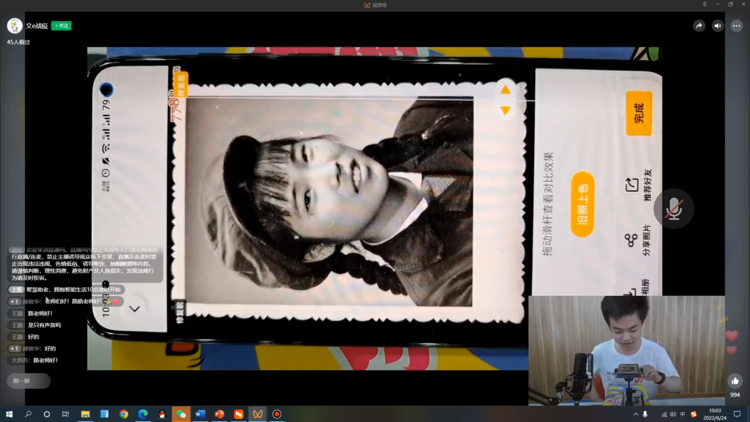Open the taskbar clock showing 10:03
Screen dimensions: 750x422
(716, 414)
